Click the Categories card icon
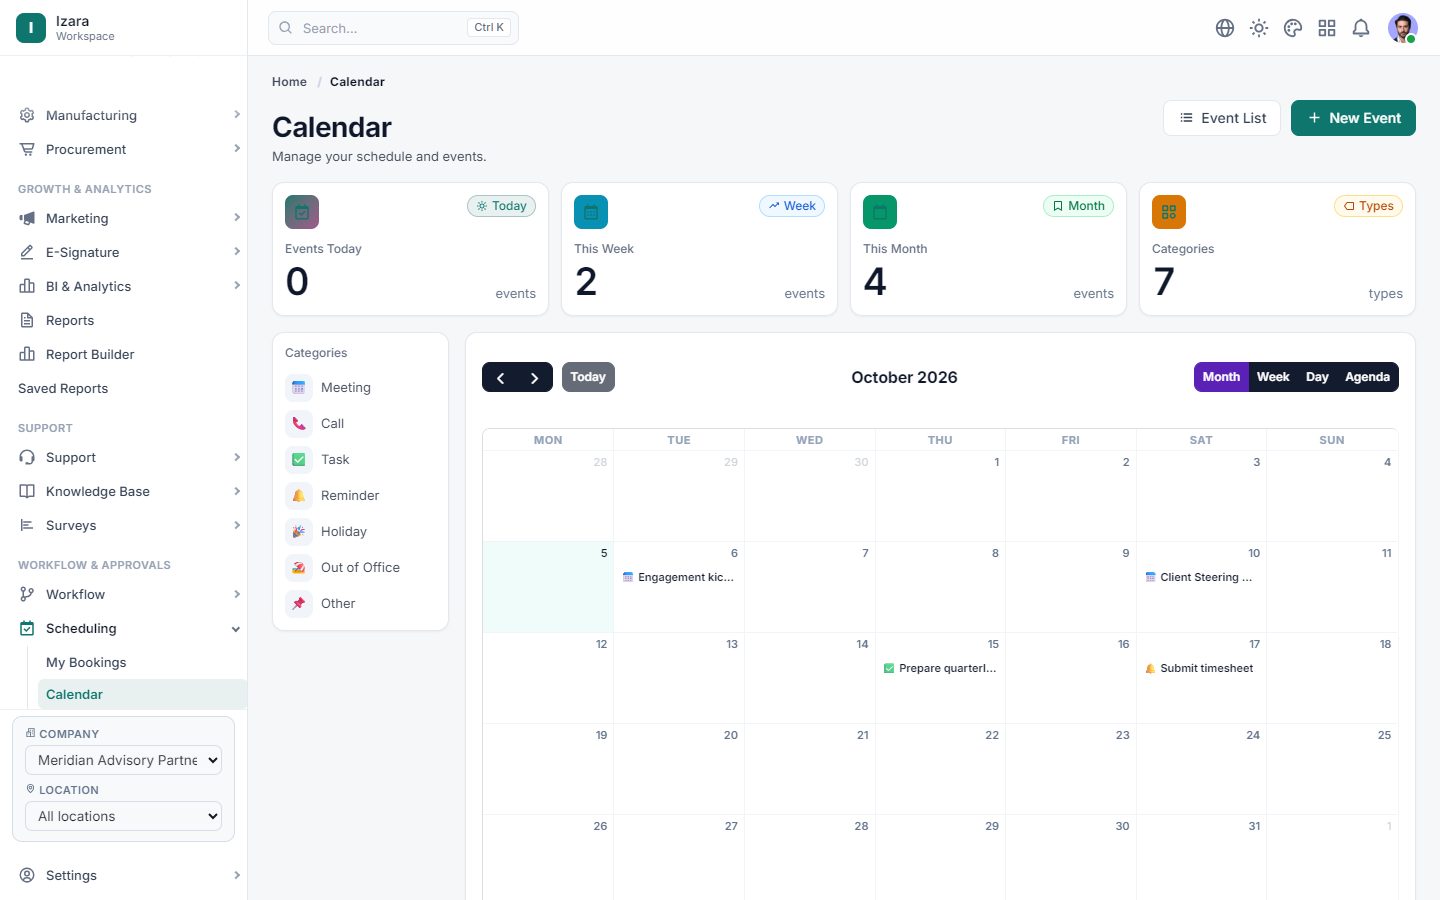 (1169, 212)
